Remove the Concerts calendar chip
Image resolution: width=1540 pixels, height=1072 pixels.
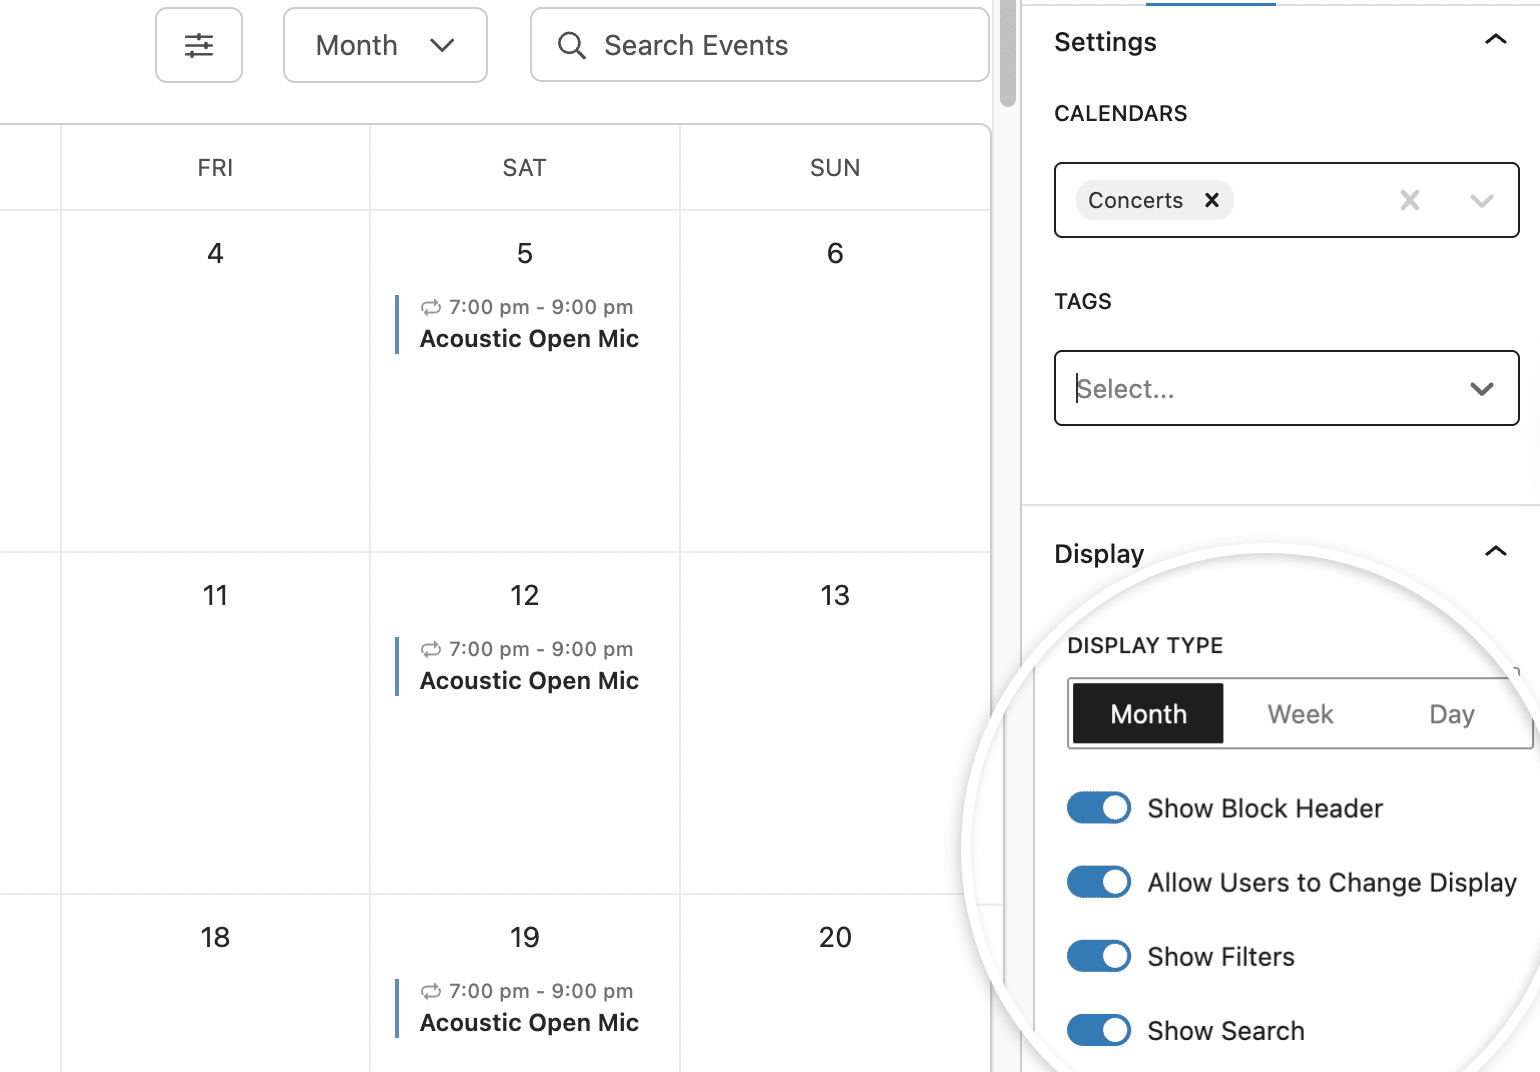pyautogui.click(x=1211, y=200)
